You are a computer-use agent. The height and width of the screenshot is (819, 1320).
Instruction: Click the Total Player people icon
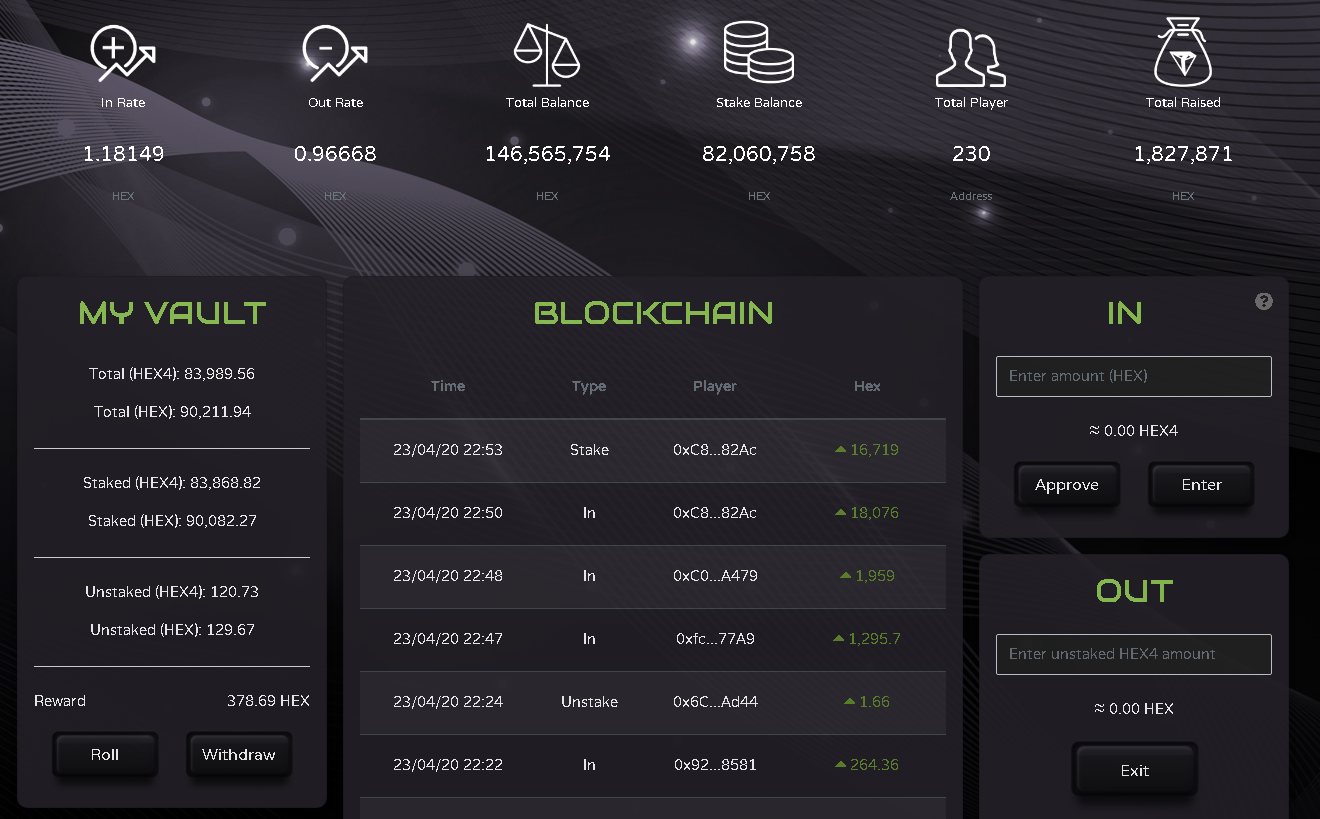pyautogui.click(x=971, y=58)
